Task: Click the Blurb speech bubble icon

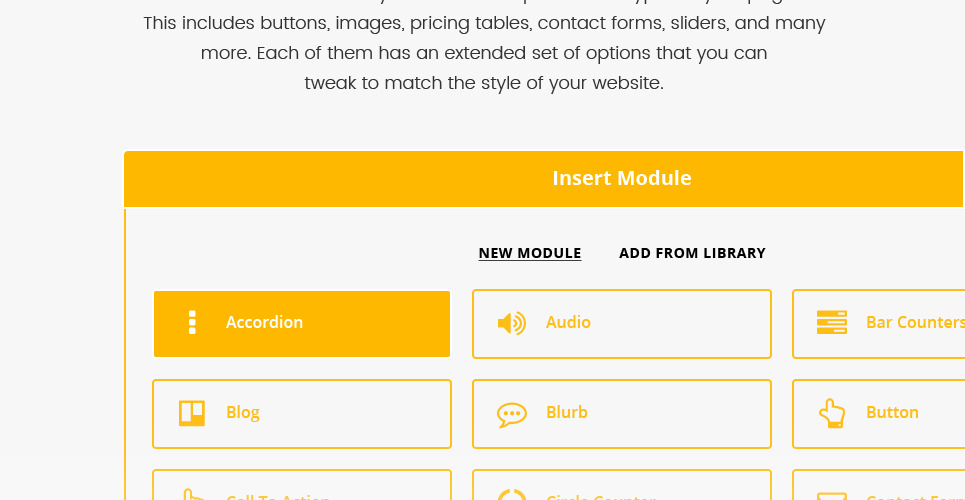Action: [511, 413]
